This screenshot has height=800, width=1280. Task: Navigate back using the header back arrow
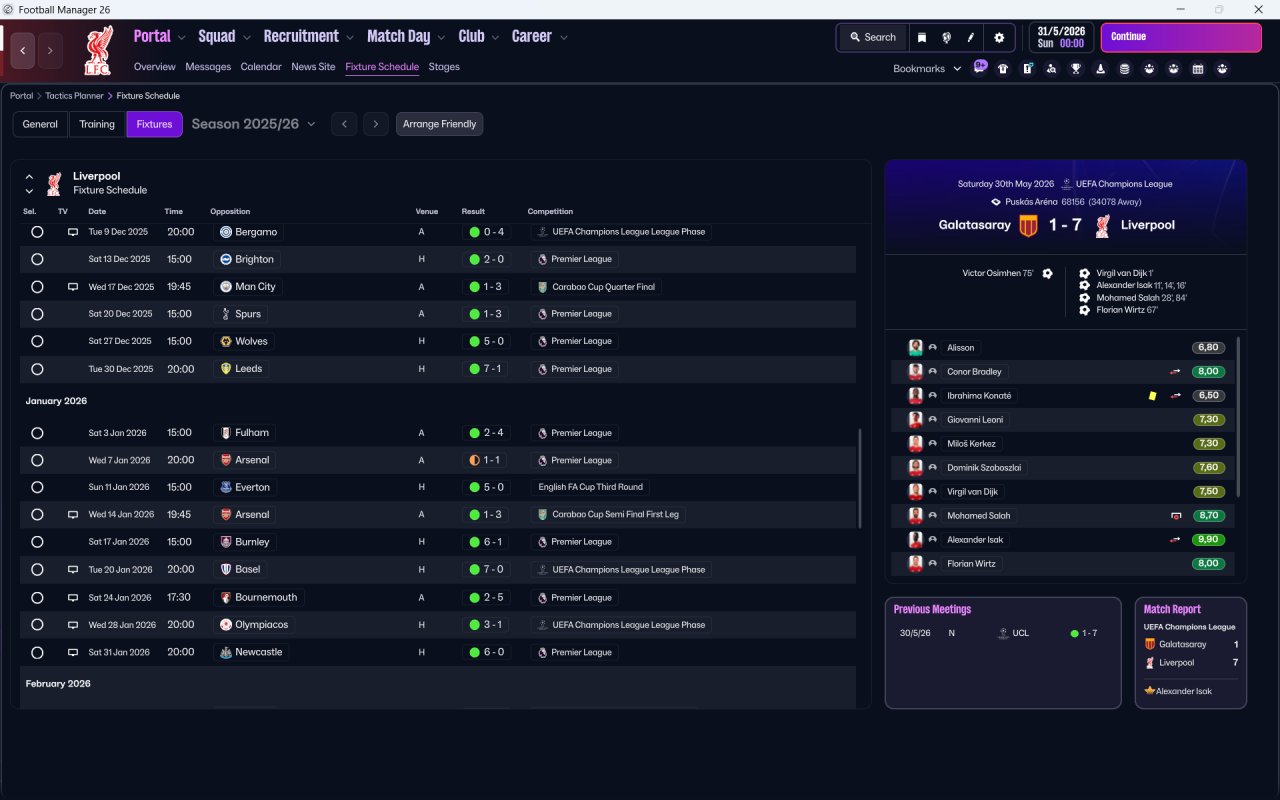(x=23, y=50)
